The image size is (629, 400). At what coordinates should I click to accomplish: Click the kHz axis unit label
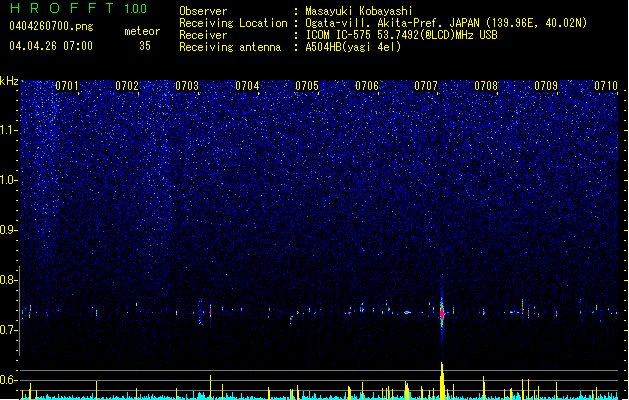(x=9, y=81)
